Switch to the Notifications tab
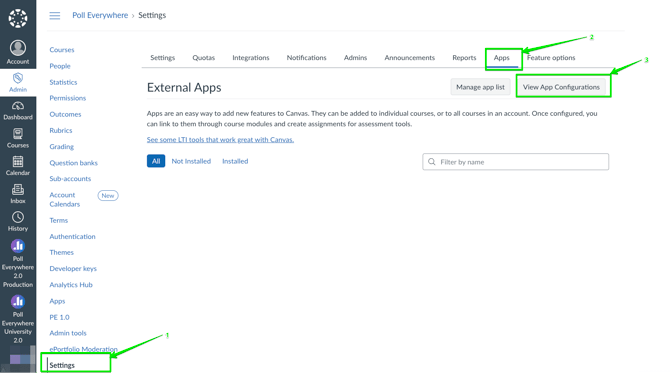Viewport: 670px width, 374px height. tap(306, 58)
